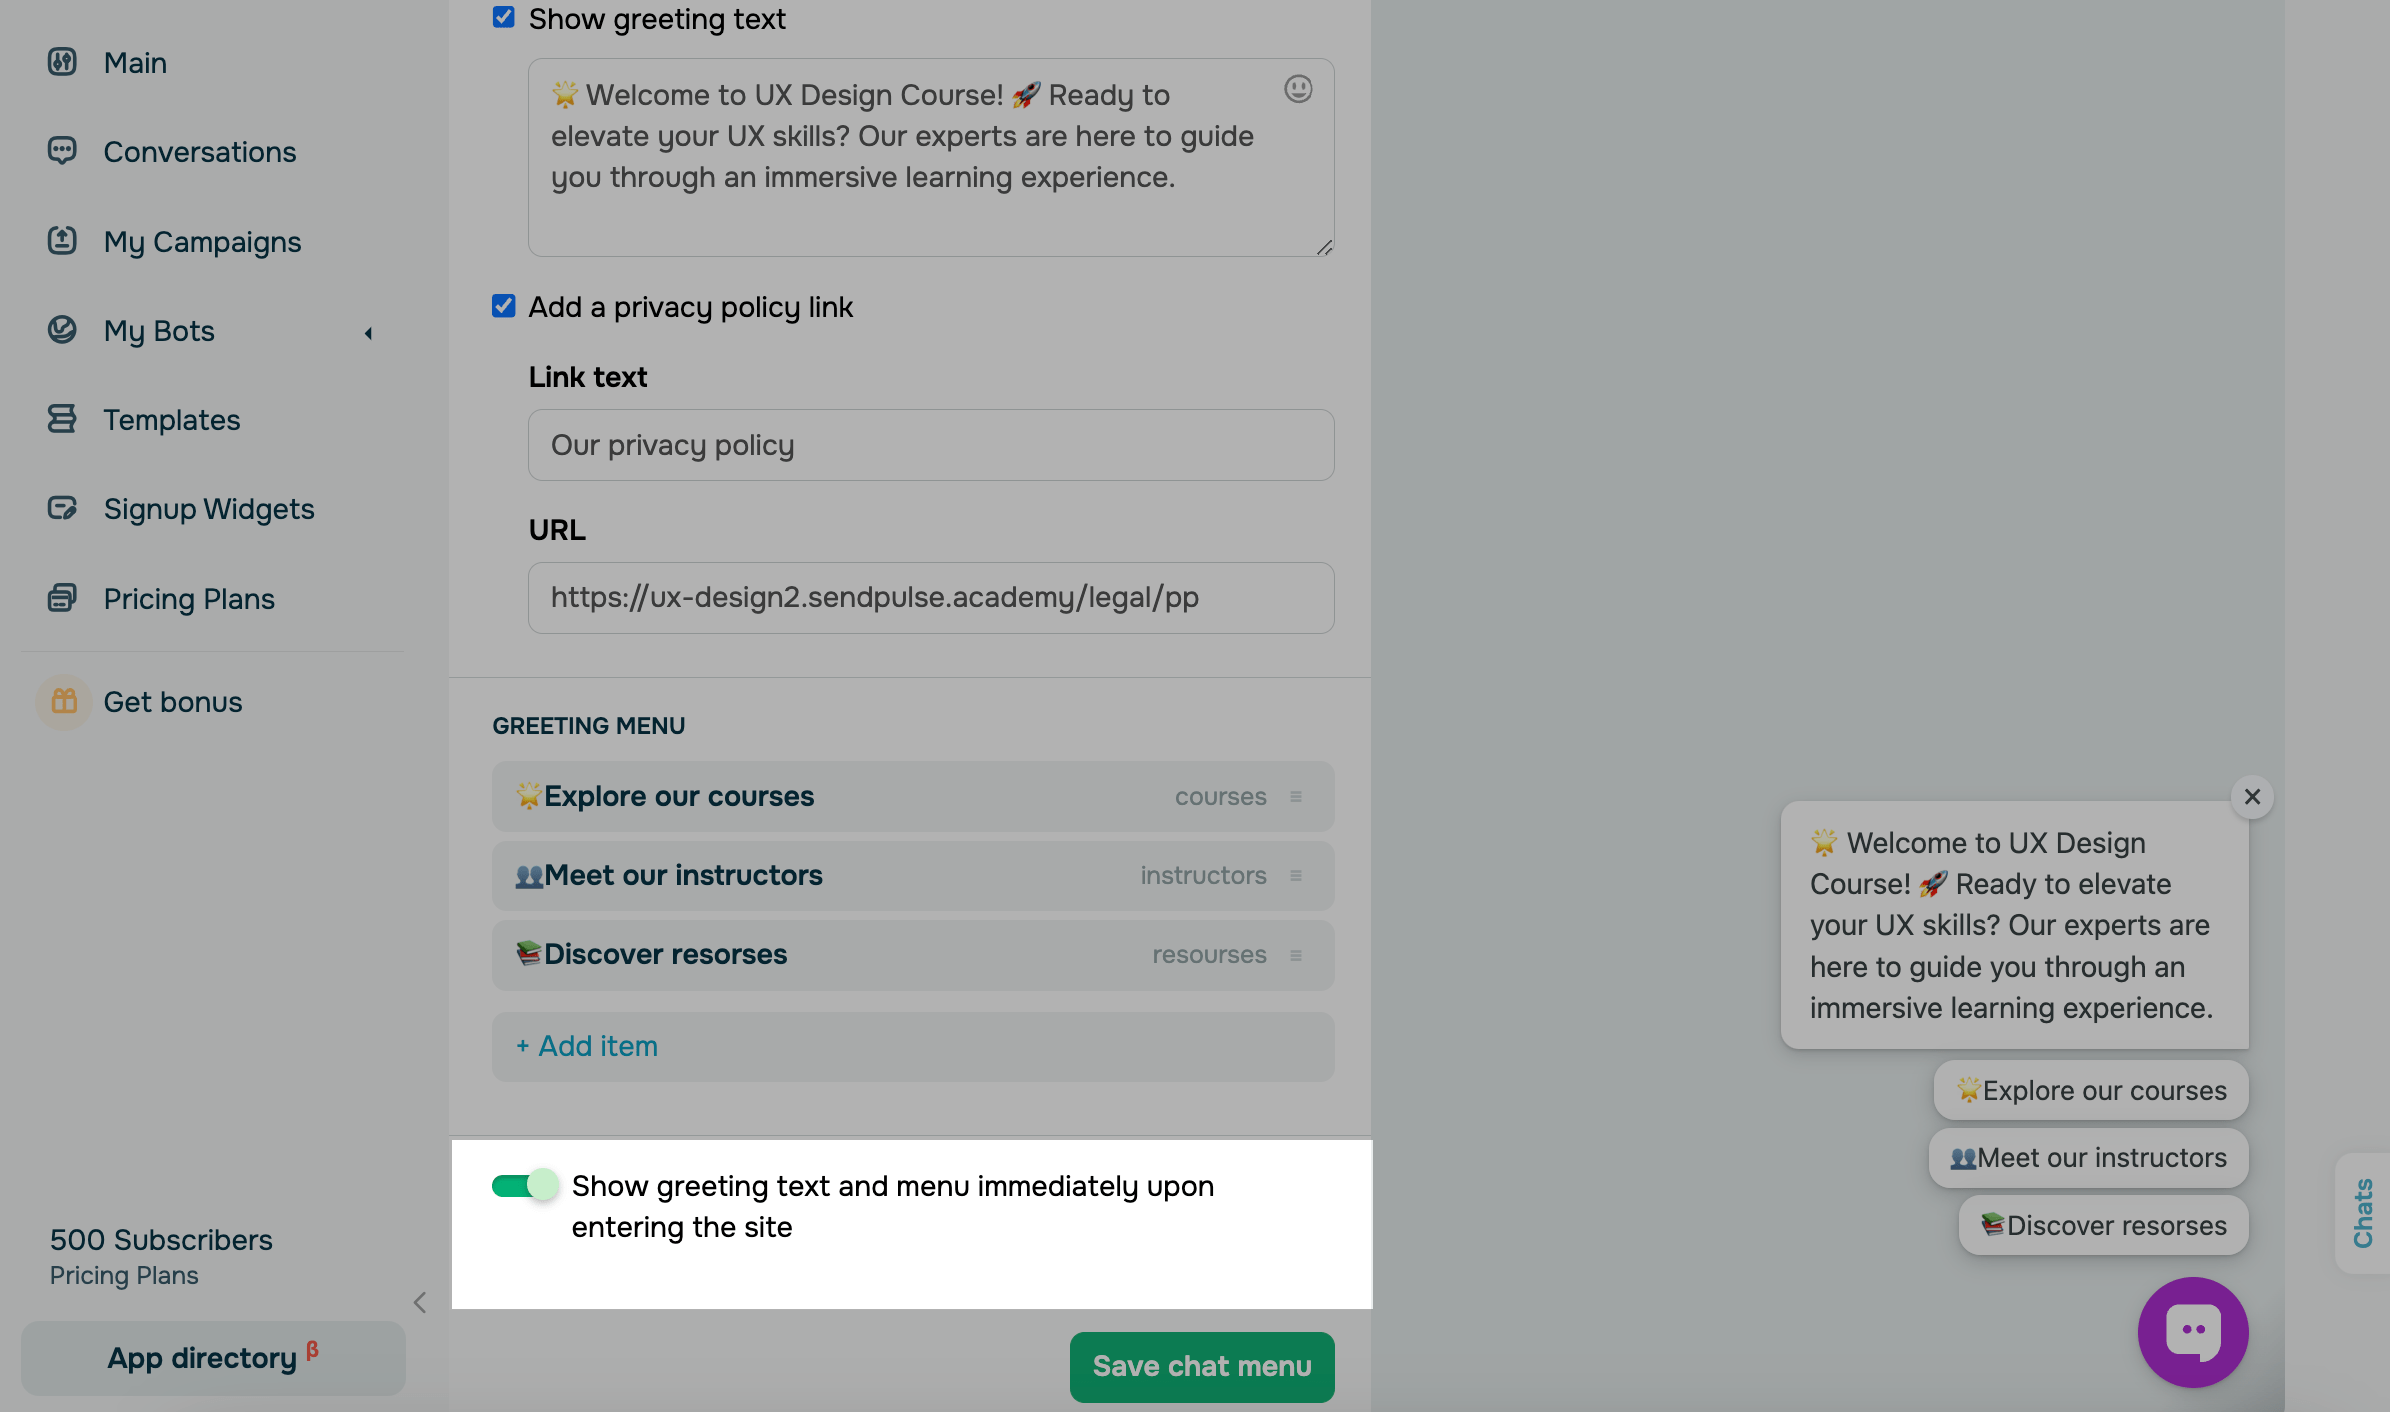Go to Templates in the sidebar
Image resolution: width=2390 pixels, height=1412 pixels.
pos(171,420)
